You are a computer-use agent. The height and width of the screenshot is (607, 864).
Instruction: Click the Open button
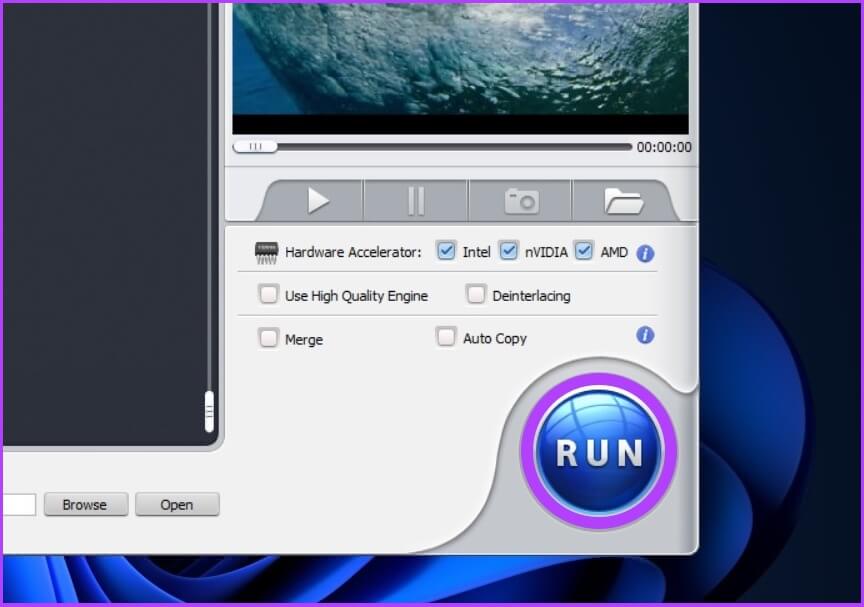coord(177,505)
